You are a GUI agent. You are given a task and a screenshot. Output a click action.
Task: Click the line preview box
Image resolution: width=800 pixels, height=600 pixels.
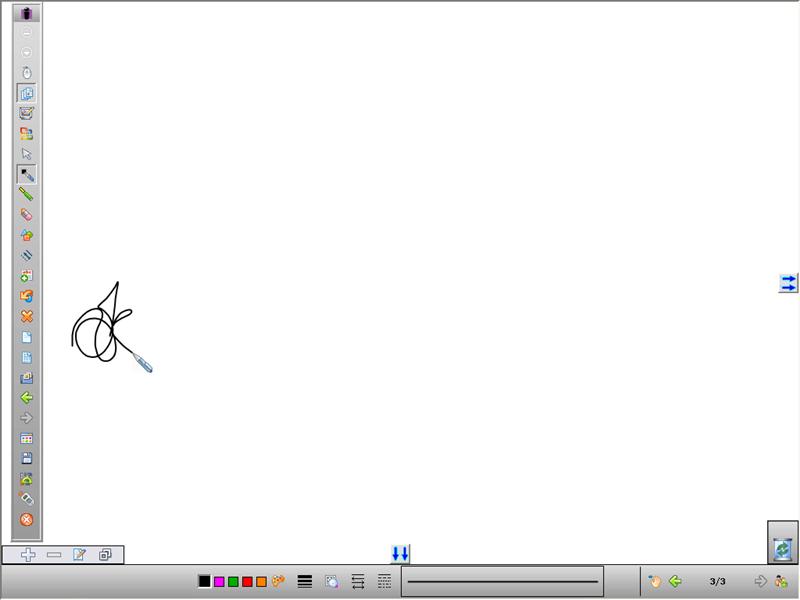(503, 581)
